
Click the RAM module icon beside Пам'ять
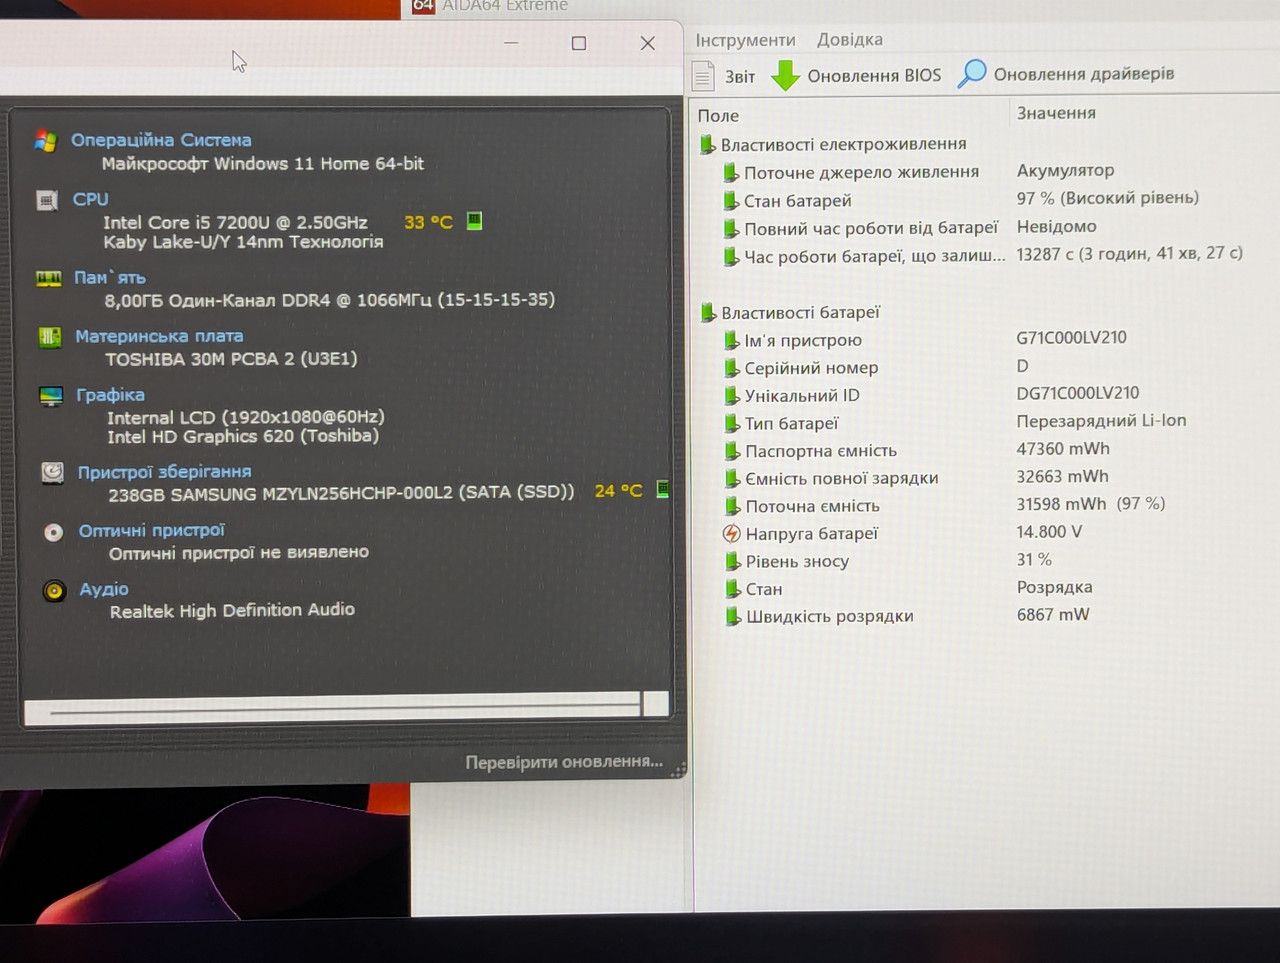point(49,278)
